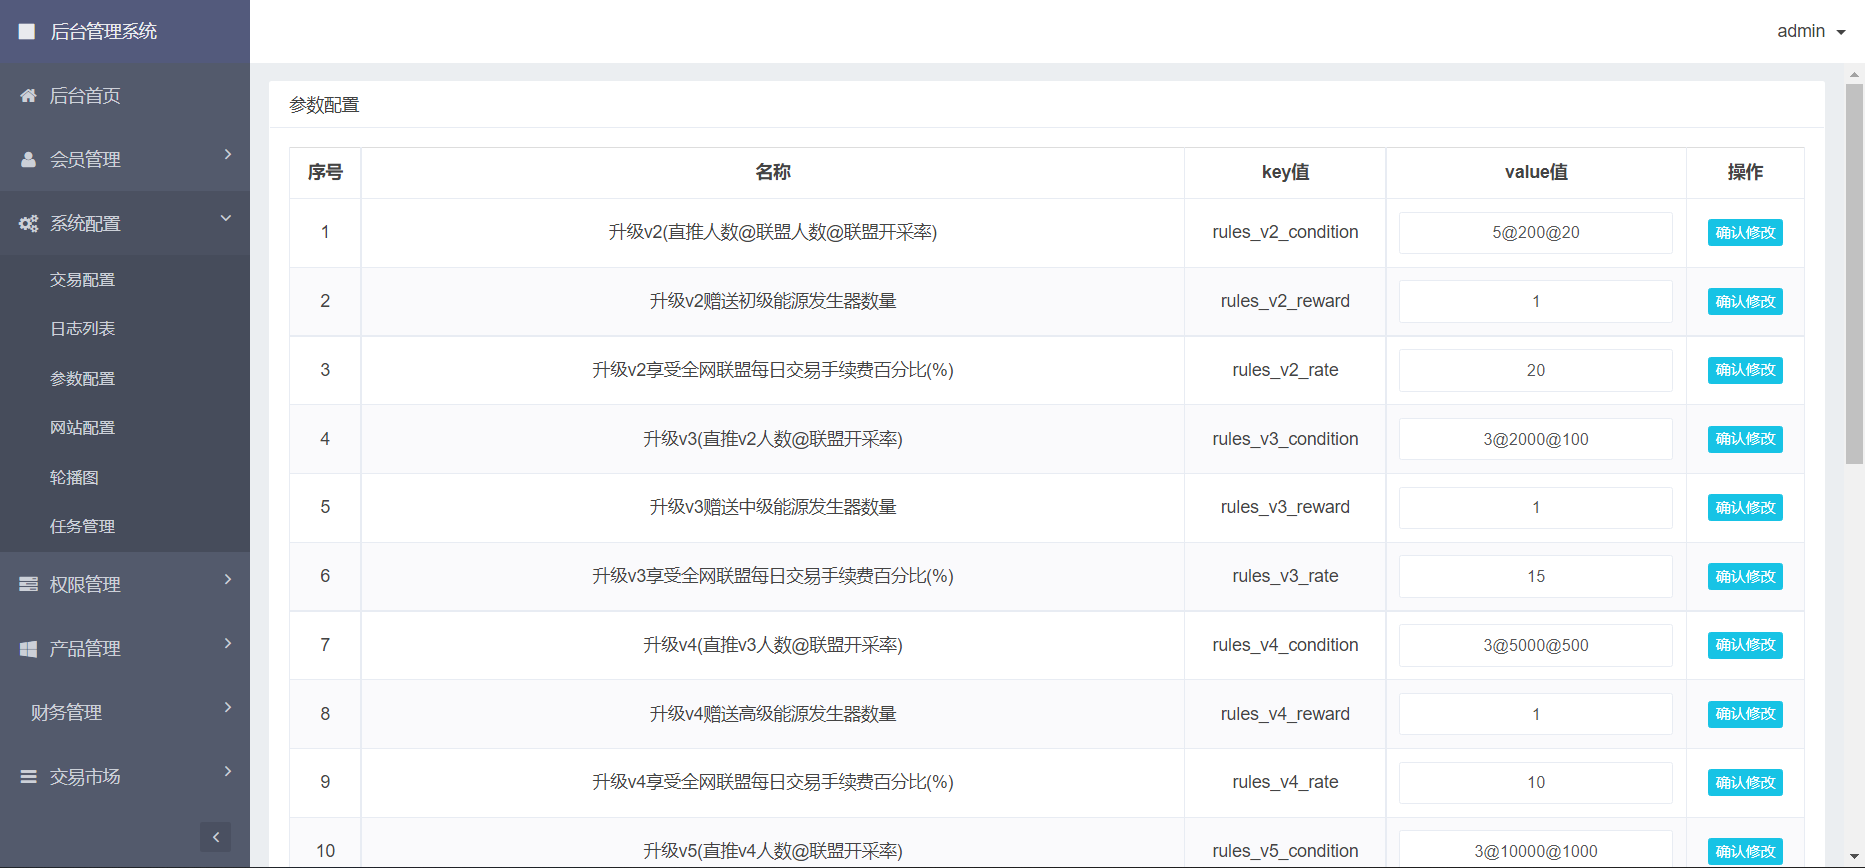Select the 升级v2赠送初级能源发生器数量 cell
This screenshot has height=868, width=1865.
(x=773, y=302)
